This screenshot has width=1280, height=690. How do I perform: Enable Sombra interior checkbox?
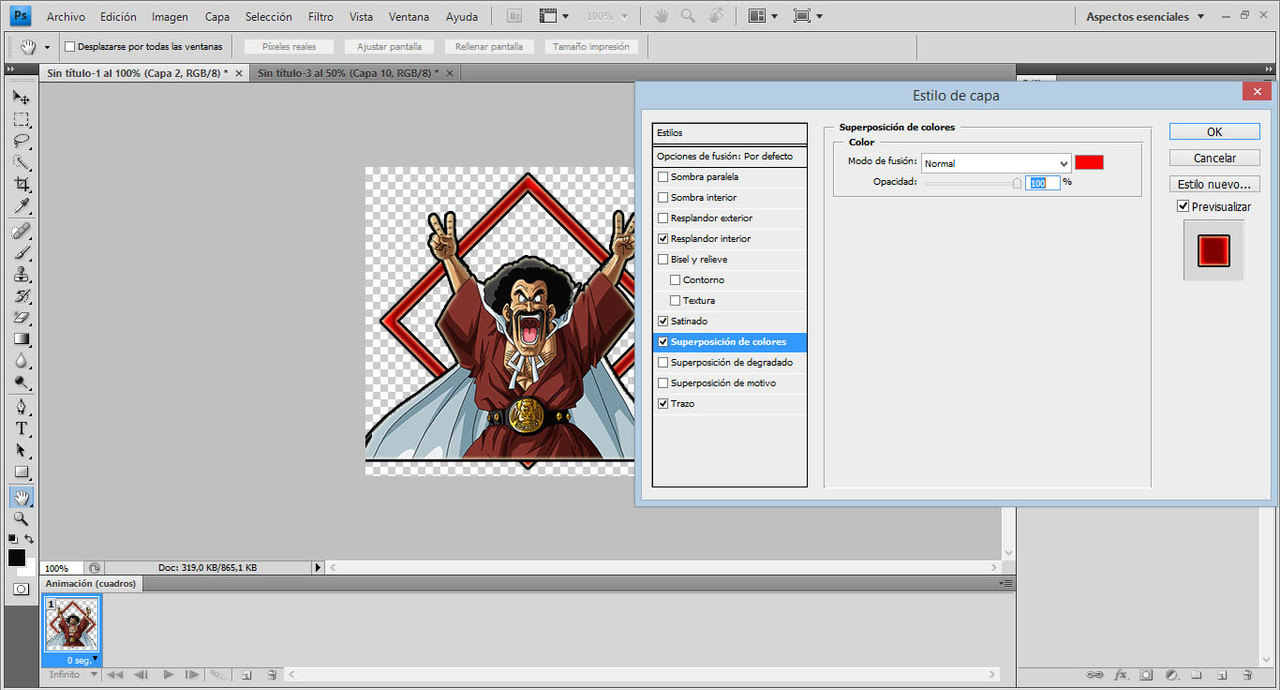tap(663, 198)
